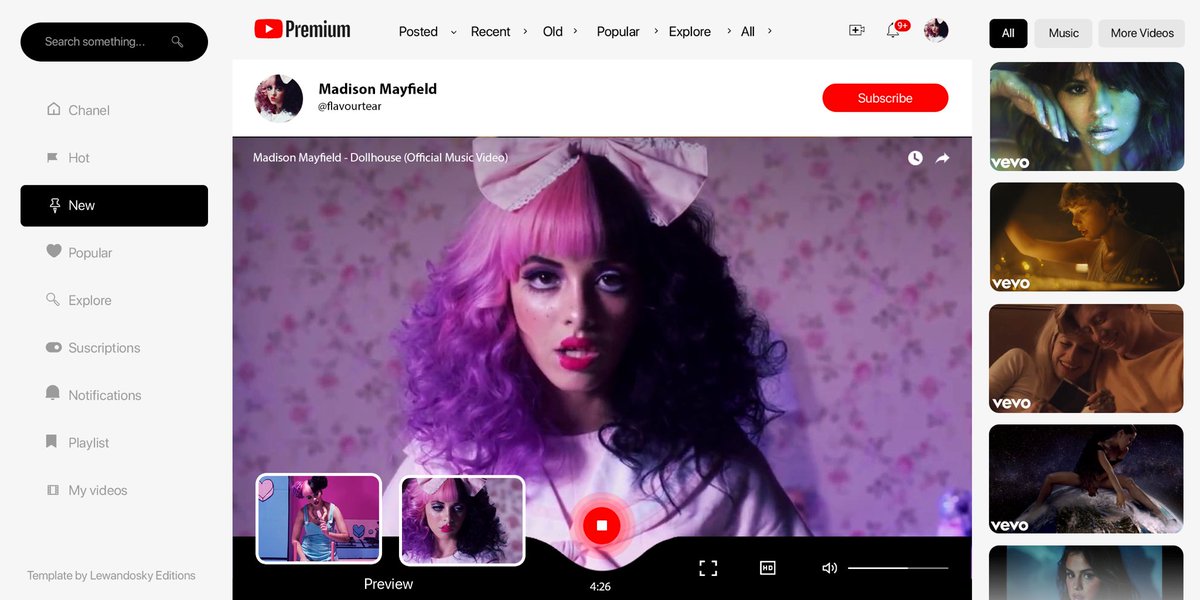Adjust the volume slider in the player
The height and width of the screenshot is (600, 1200).
(x=897, y=568)
